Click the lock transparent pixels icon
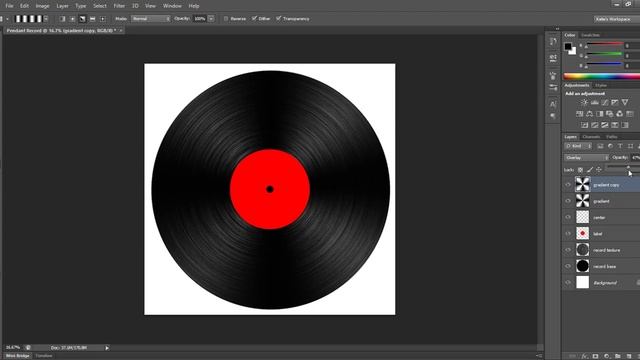 [580, 170]
